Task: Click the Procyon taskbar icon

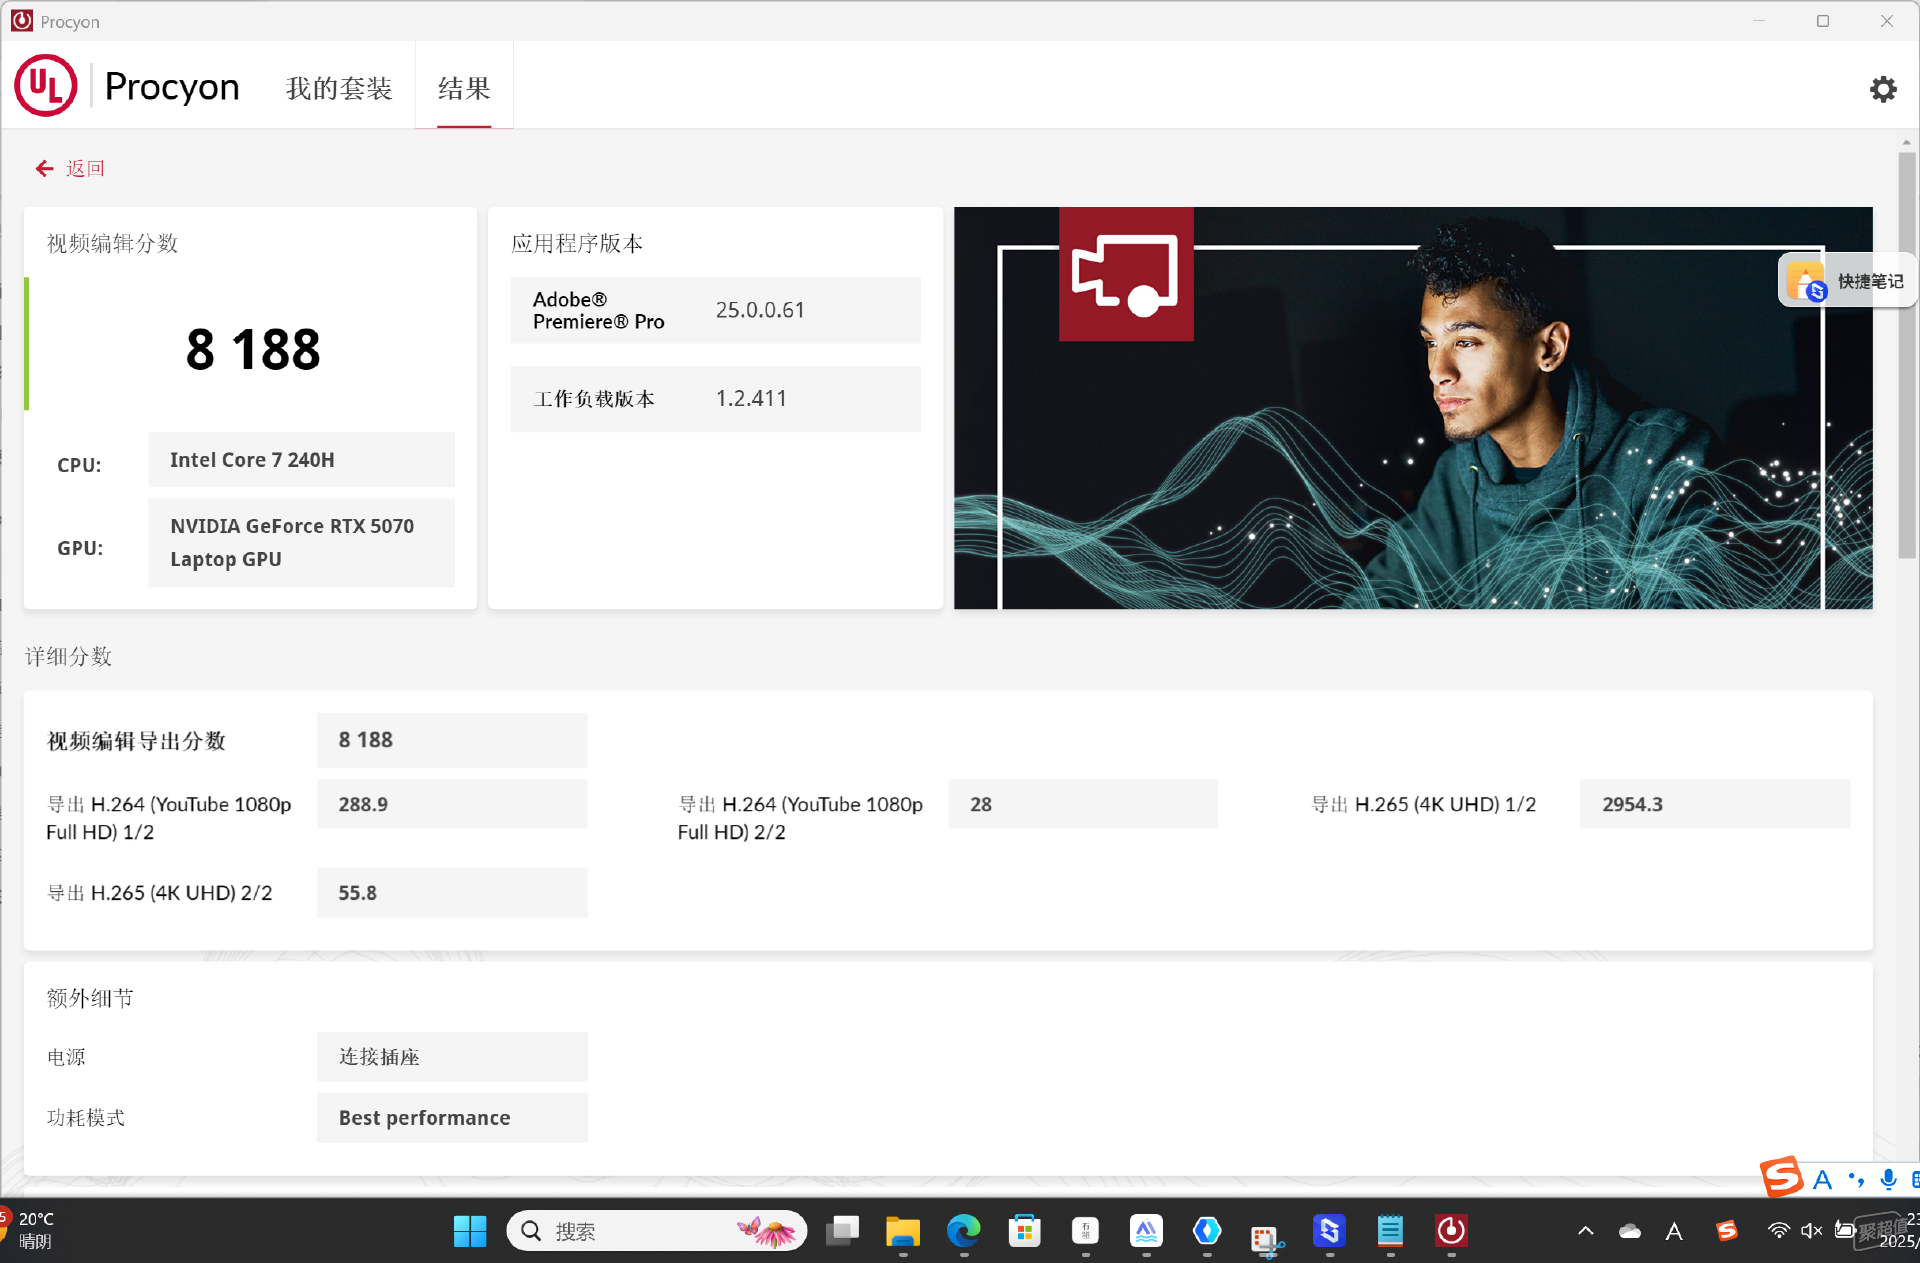Action: (x=1451, y=1231)
